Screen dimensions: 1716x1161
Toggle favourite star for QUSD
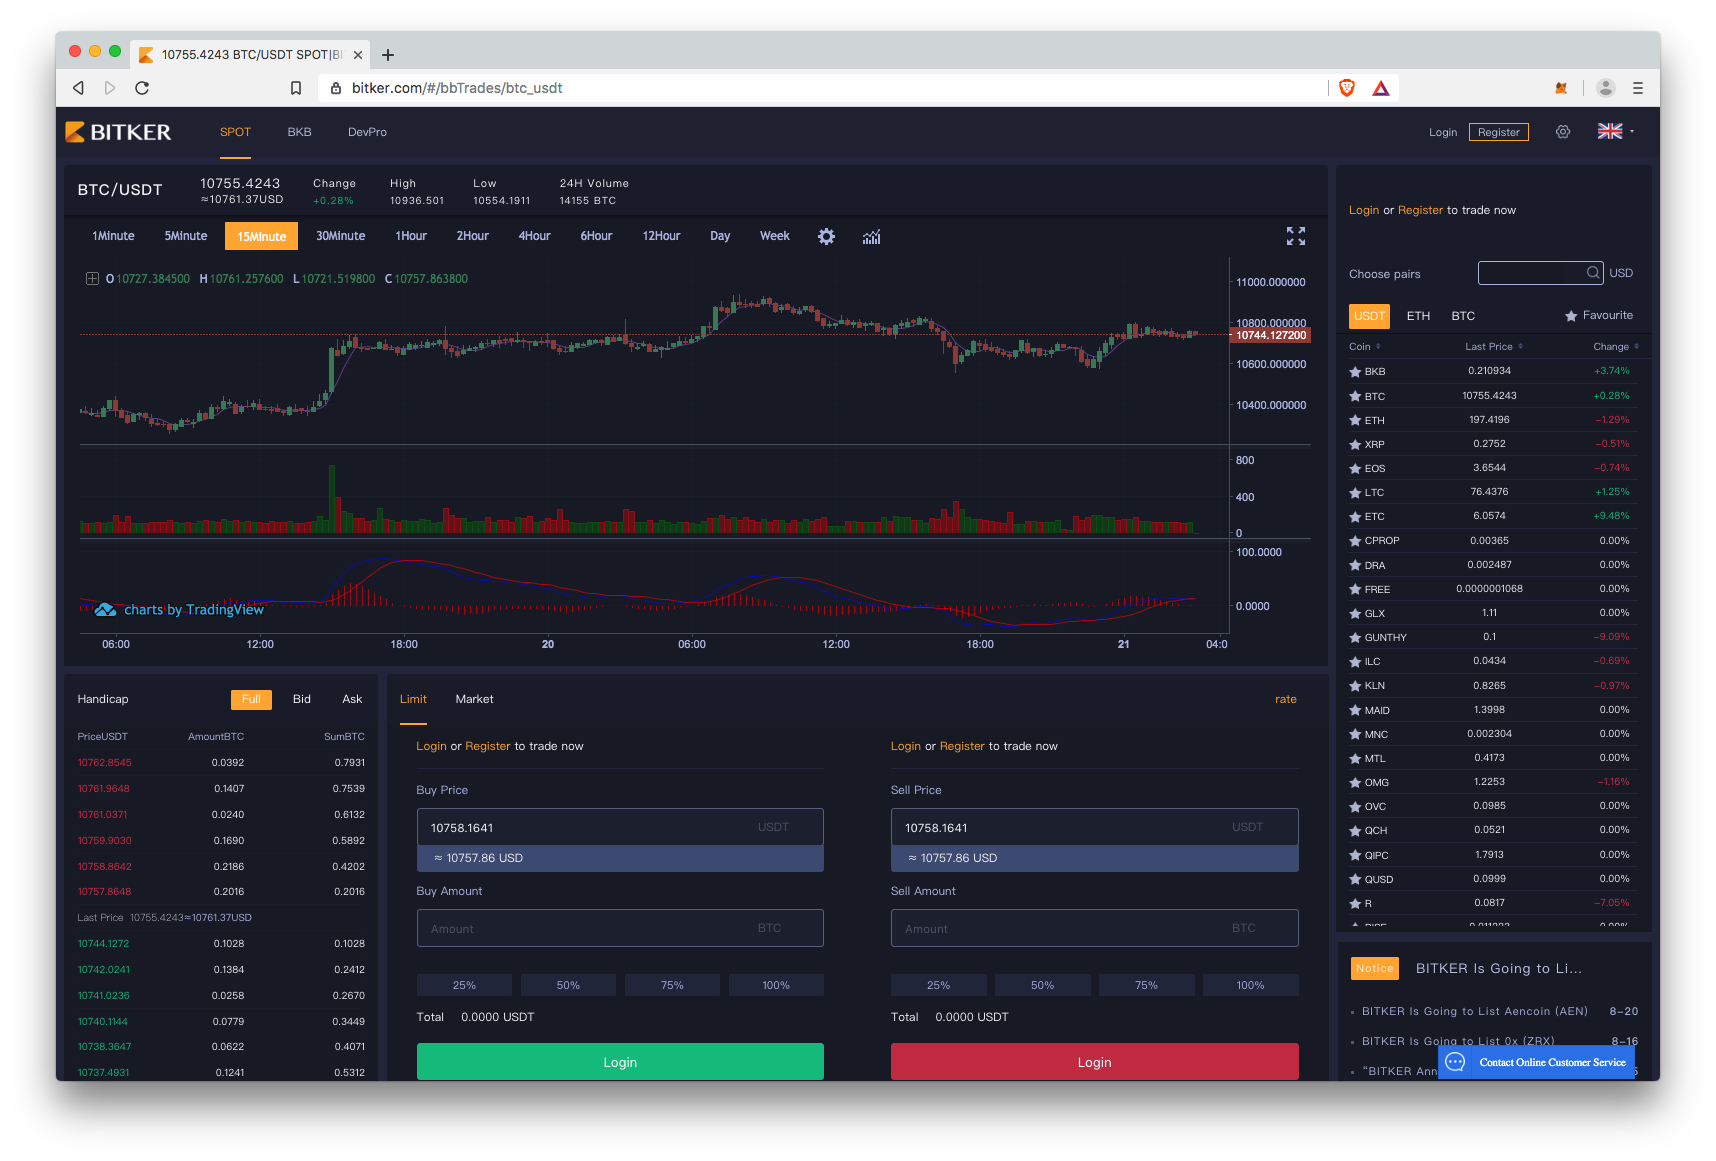[x=1355, y=879]
